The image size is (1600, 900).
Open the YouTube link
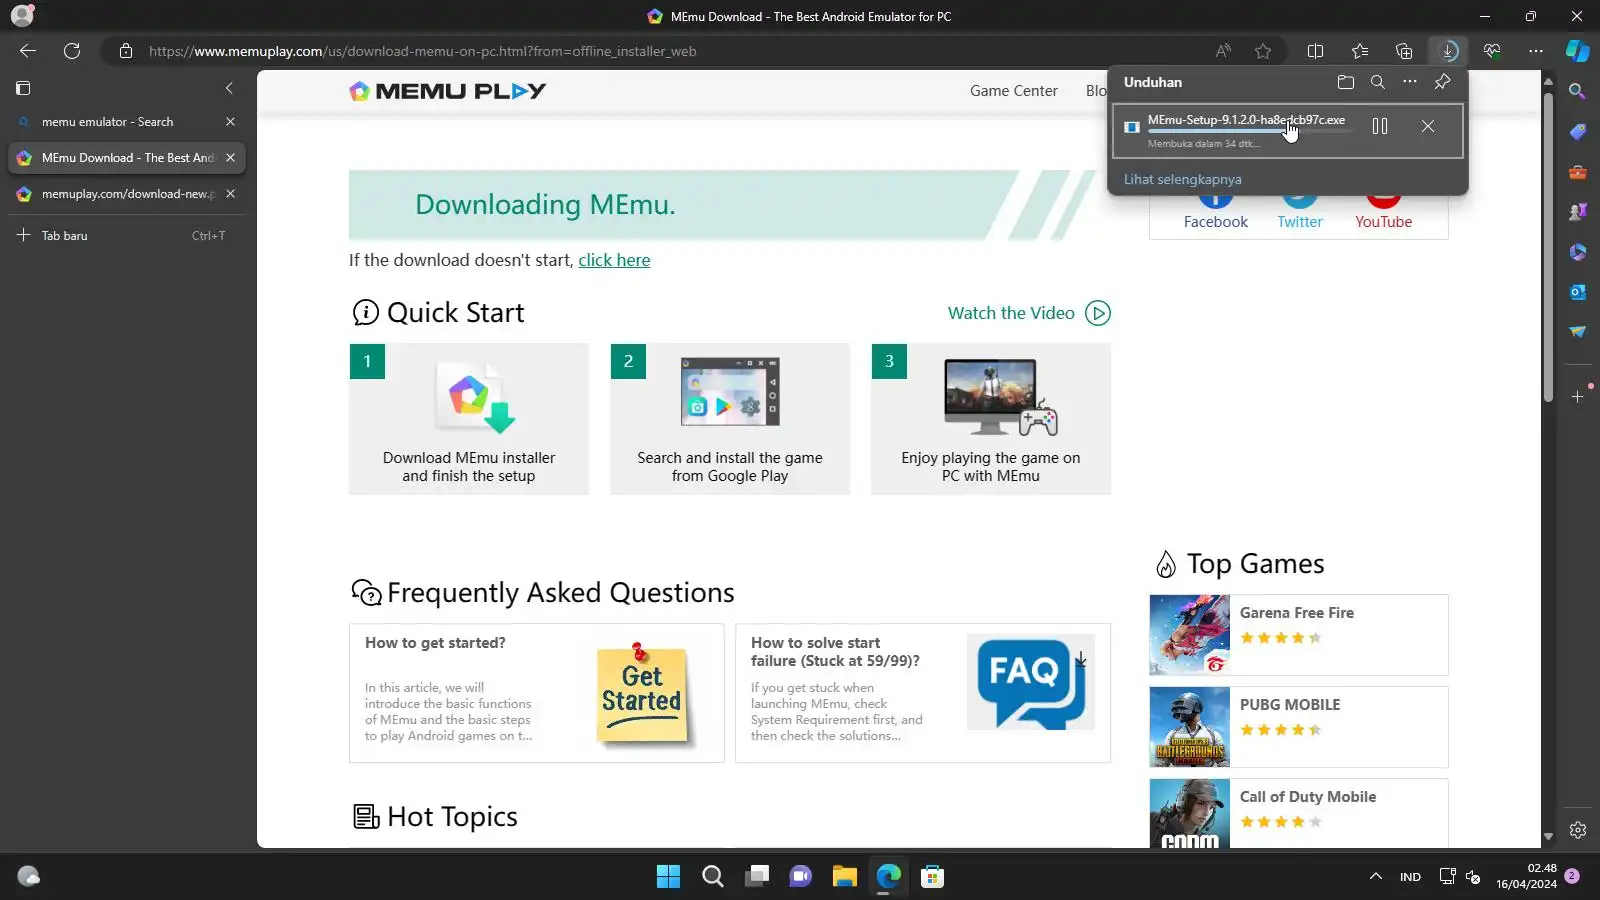coord(1384,222)
